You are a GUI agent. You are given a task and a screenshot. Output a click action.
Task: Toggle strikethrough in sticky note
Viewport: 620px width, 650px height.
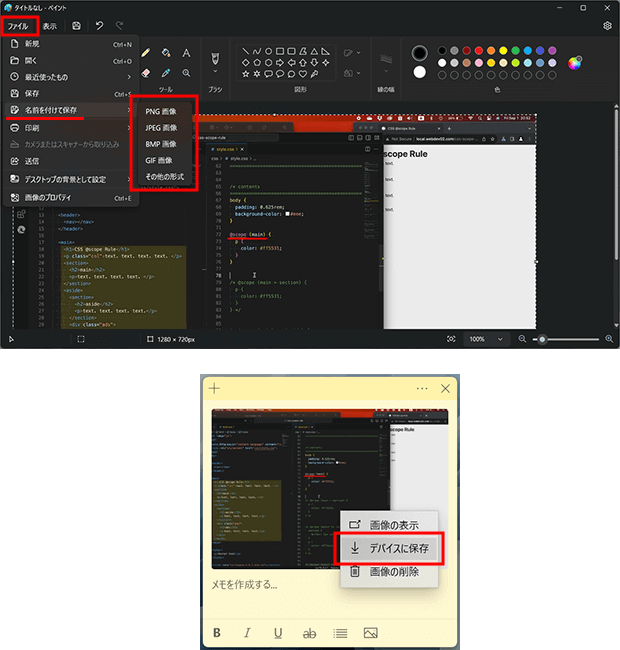click(309, 633)
